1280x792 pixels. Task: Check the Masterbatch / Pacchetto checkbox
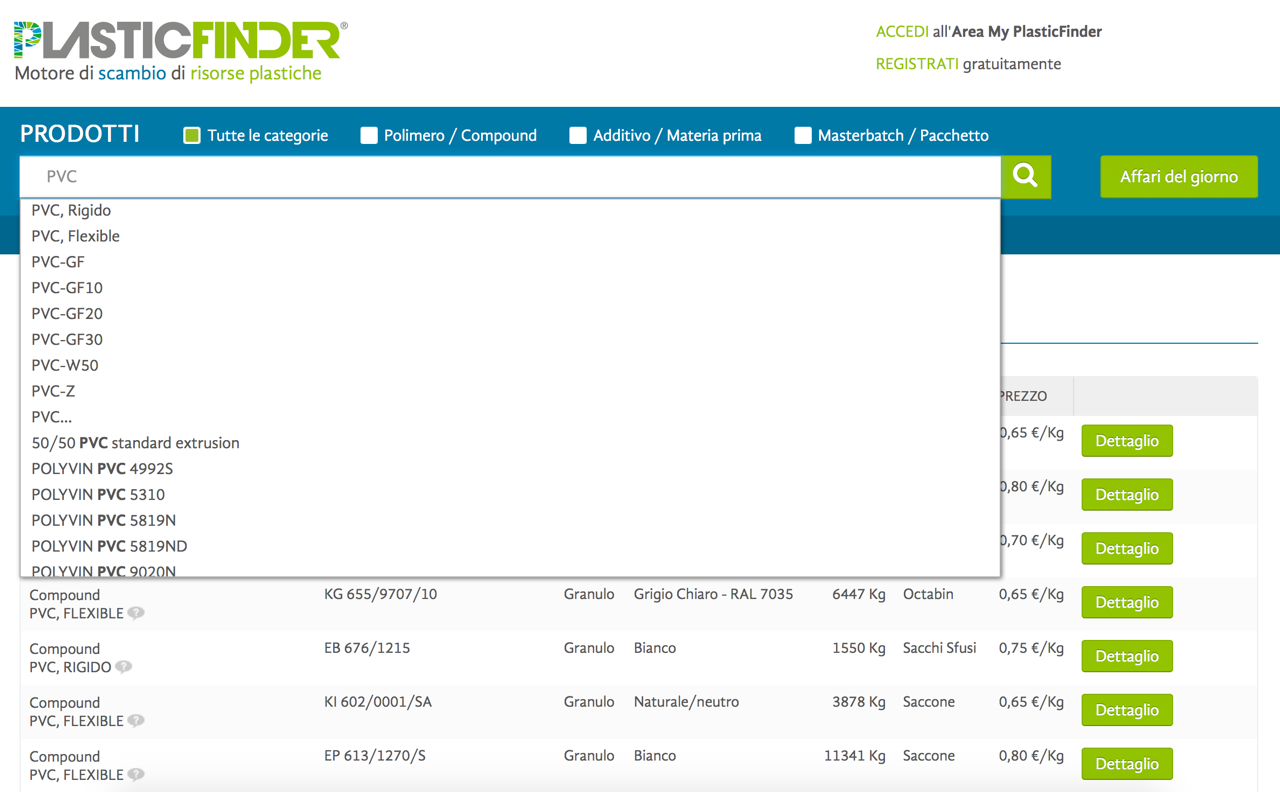point(803,135)
